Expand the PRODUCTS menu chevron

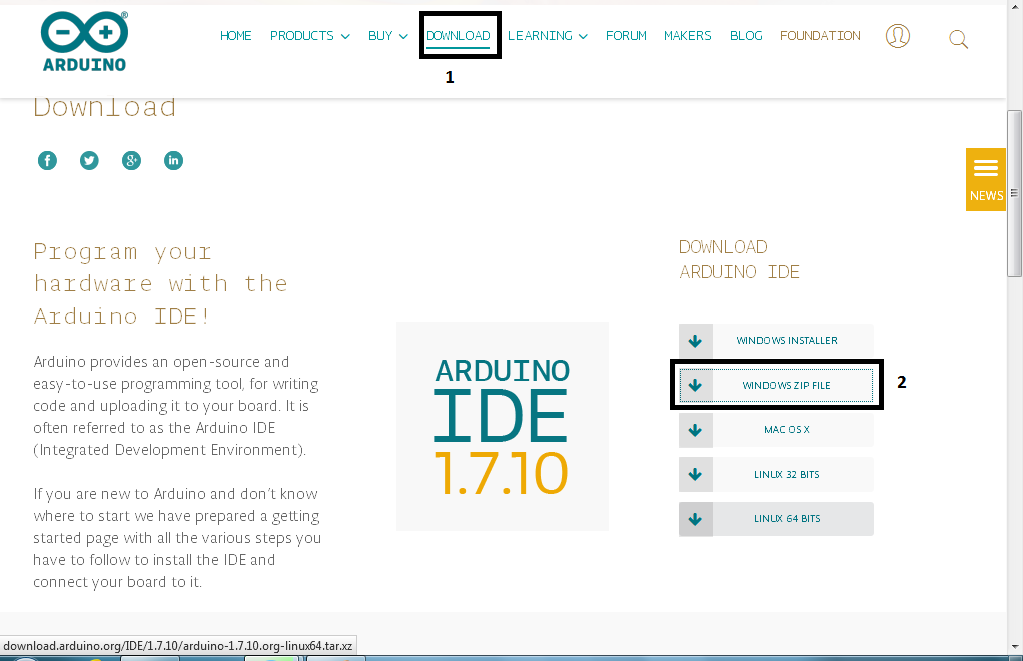pyautogui.click(x=345, y=37)
